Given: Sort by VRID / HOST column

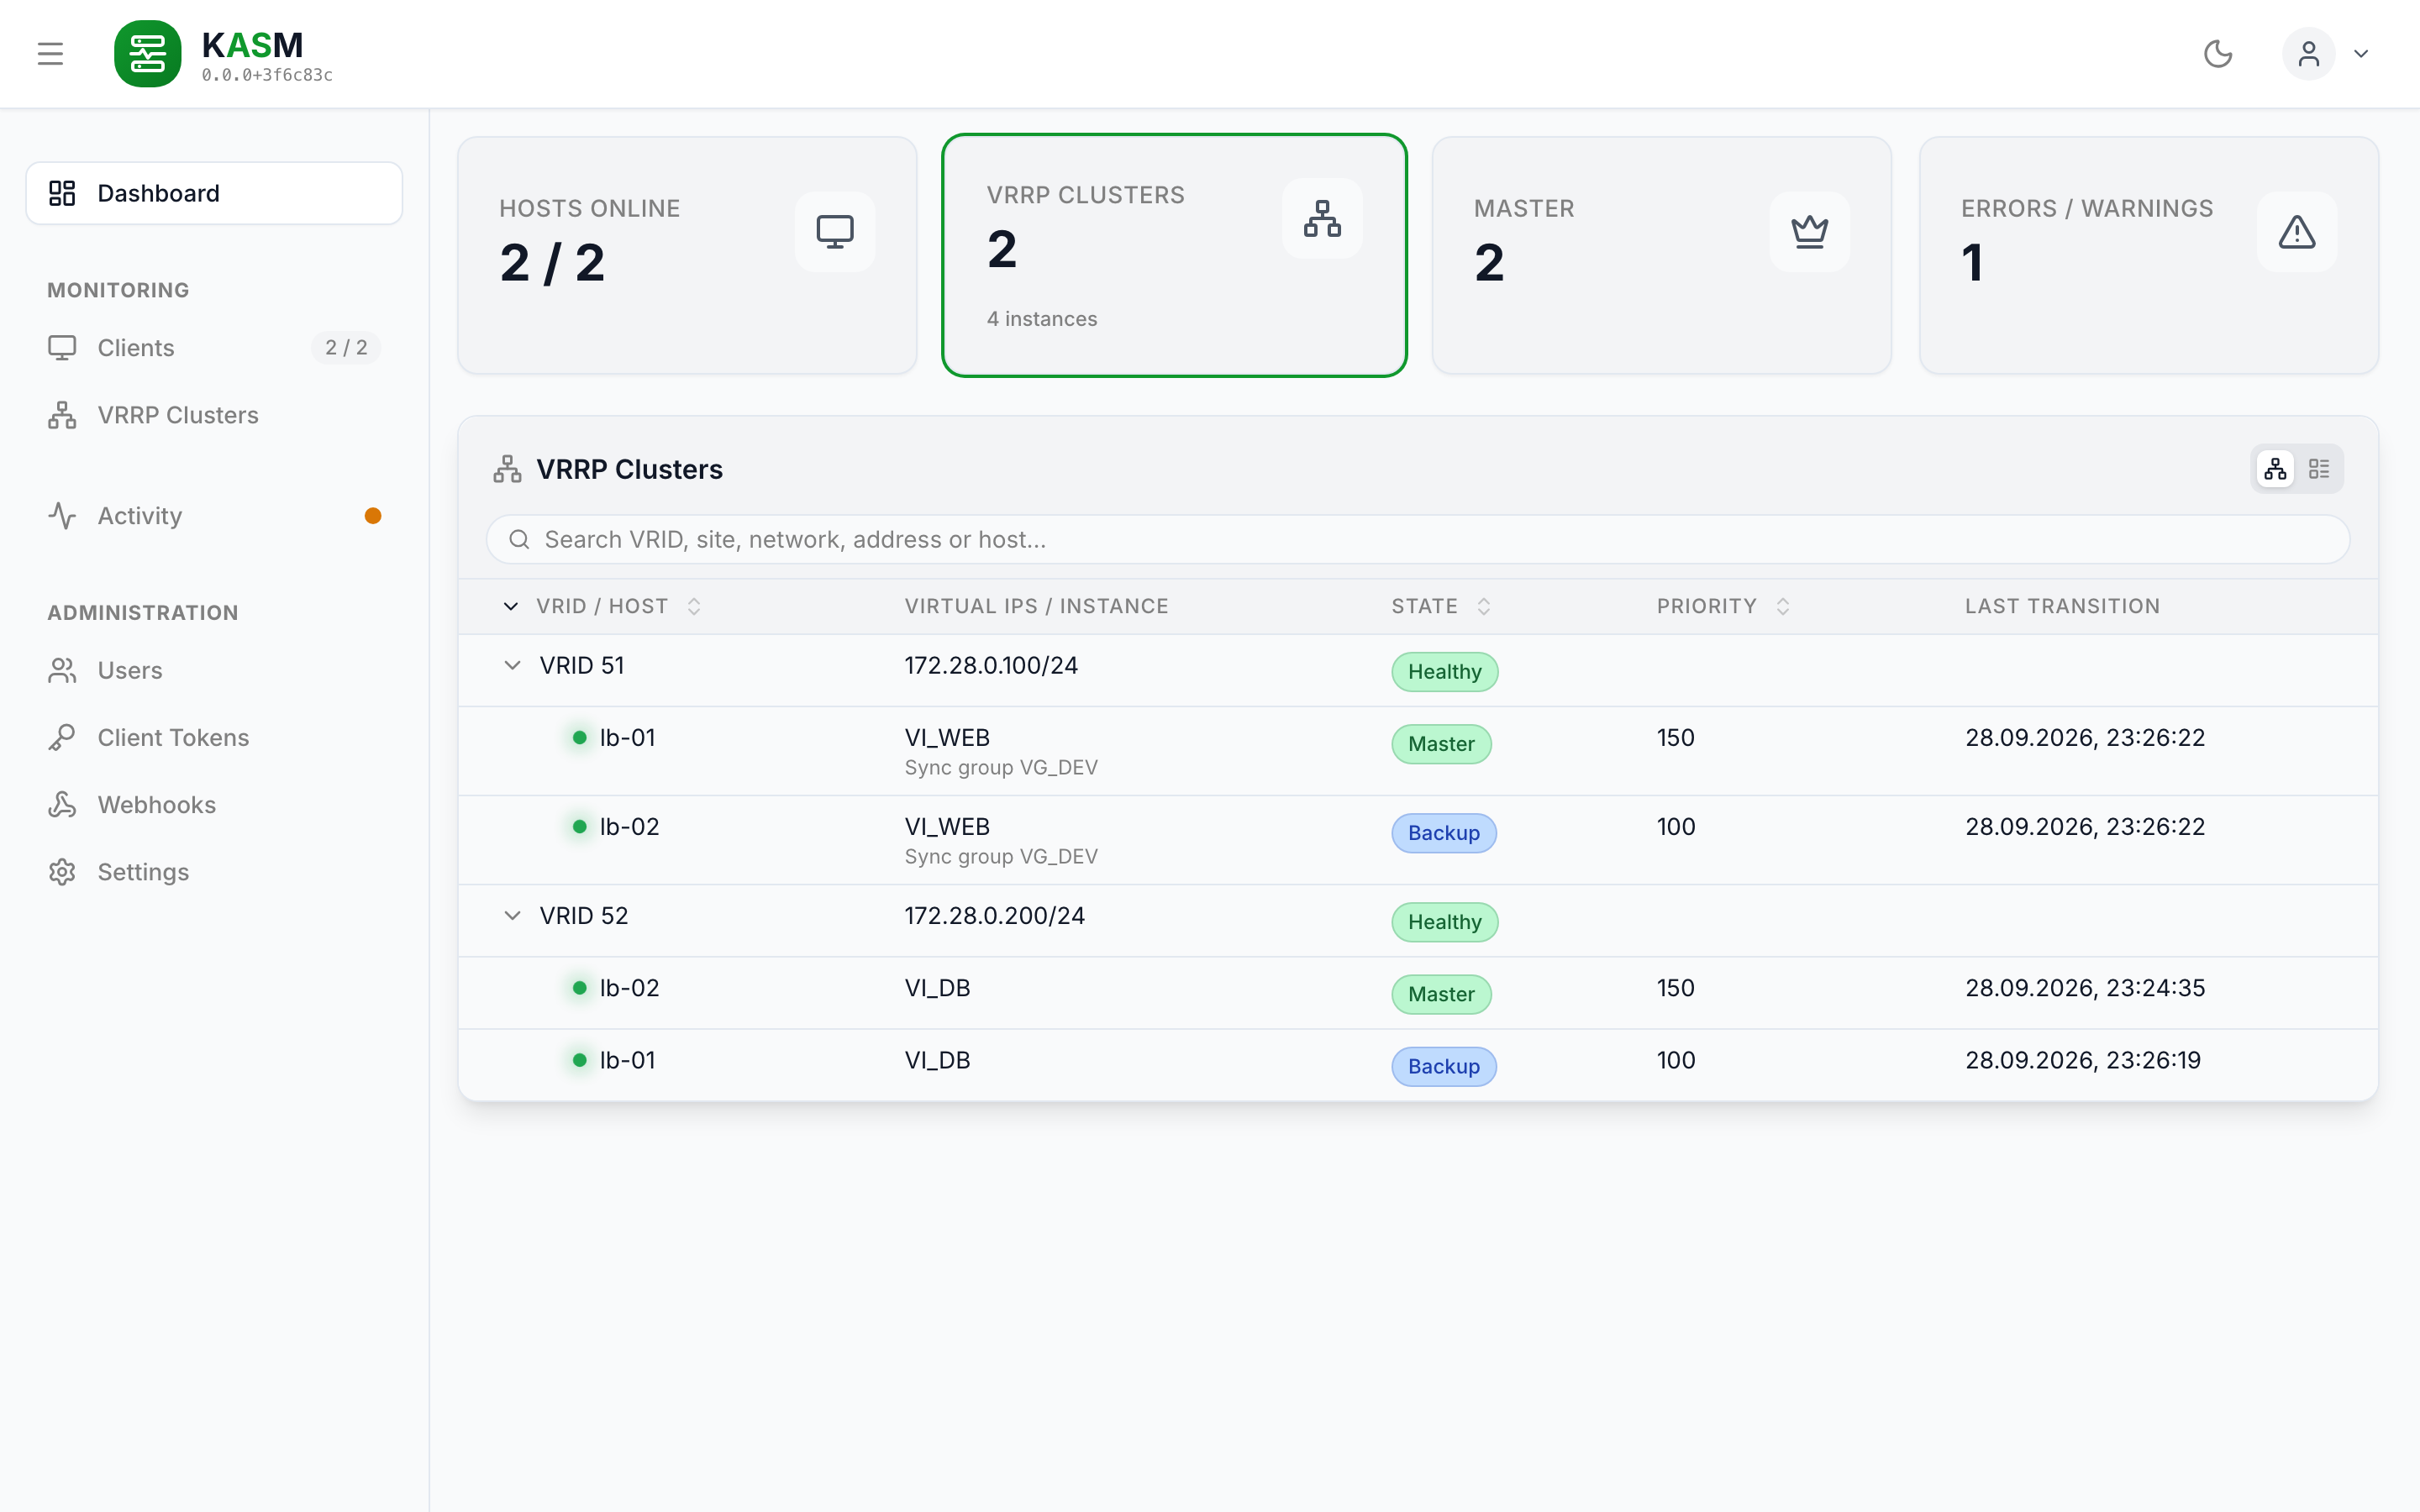Looking at the screenshot, I should pyautogui.click(x=618, y=607).
